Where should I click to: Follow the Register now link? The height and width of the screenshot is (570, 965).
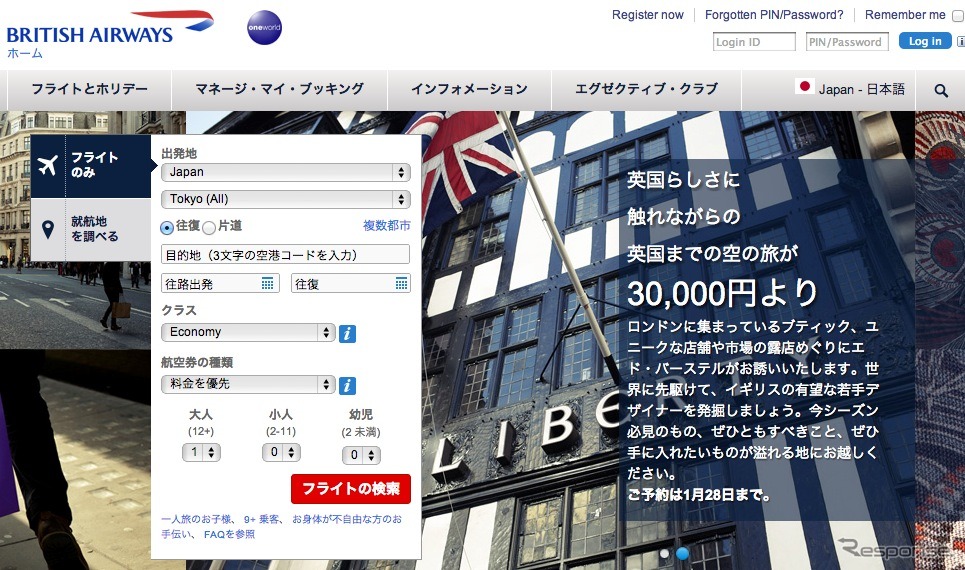[647, 15]
